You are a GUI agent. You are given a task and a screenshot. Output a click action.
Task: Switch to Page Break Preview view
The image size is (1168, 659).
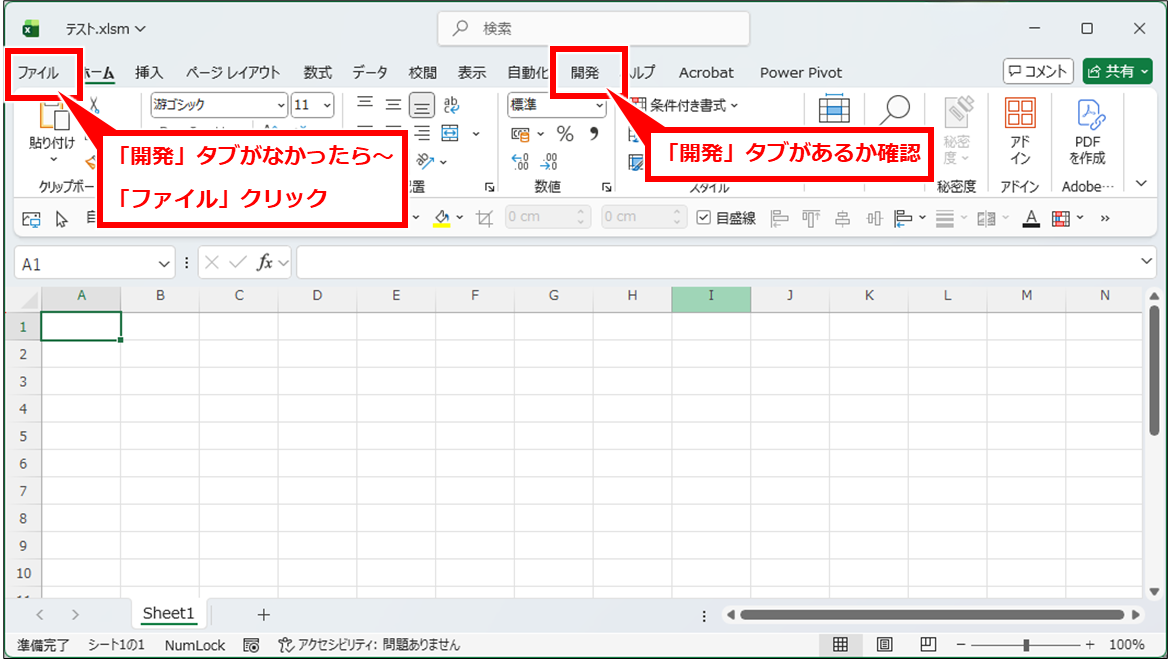pos(927,645)
